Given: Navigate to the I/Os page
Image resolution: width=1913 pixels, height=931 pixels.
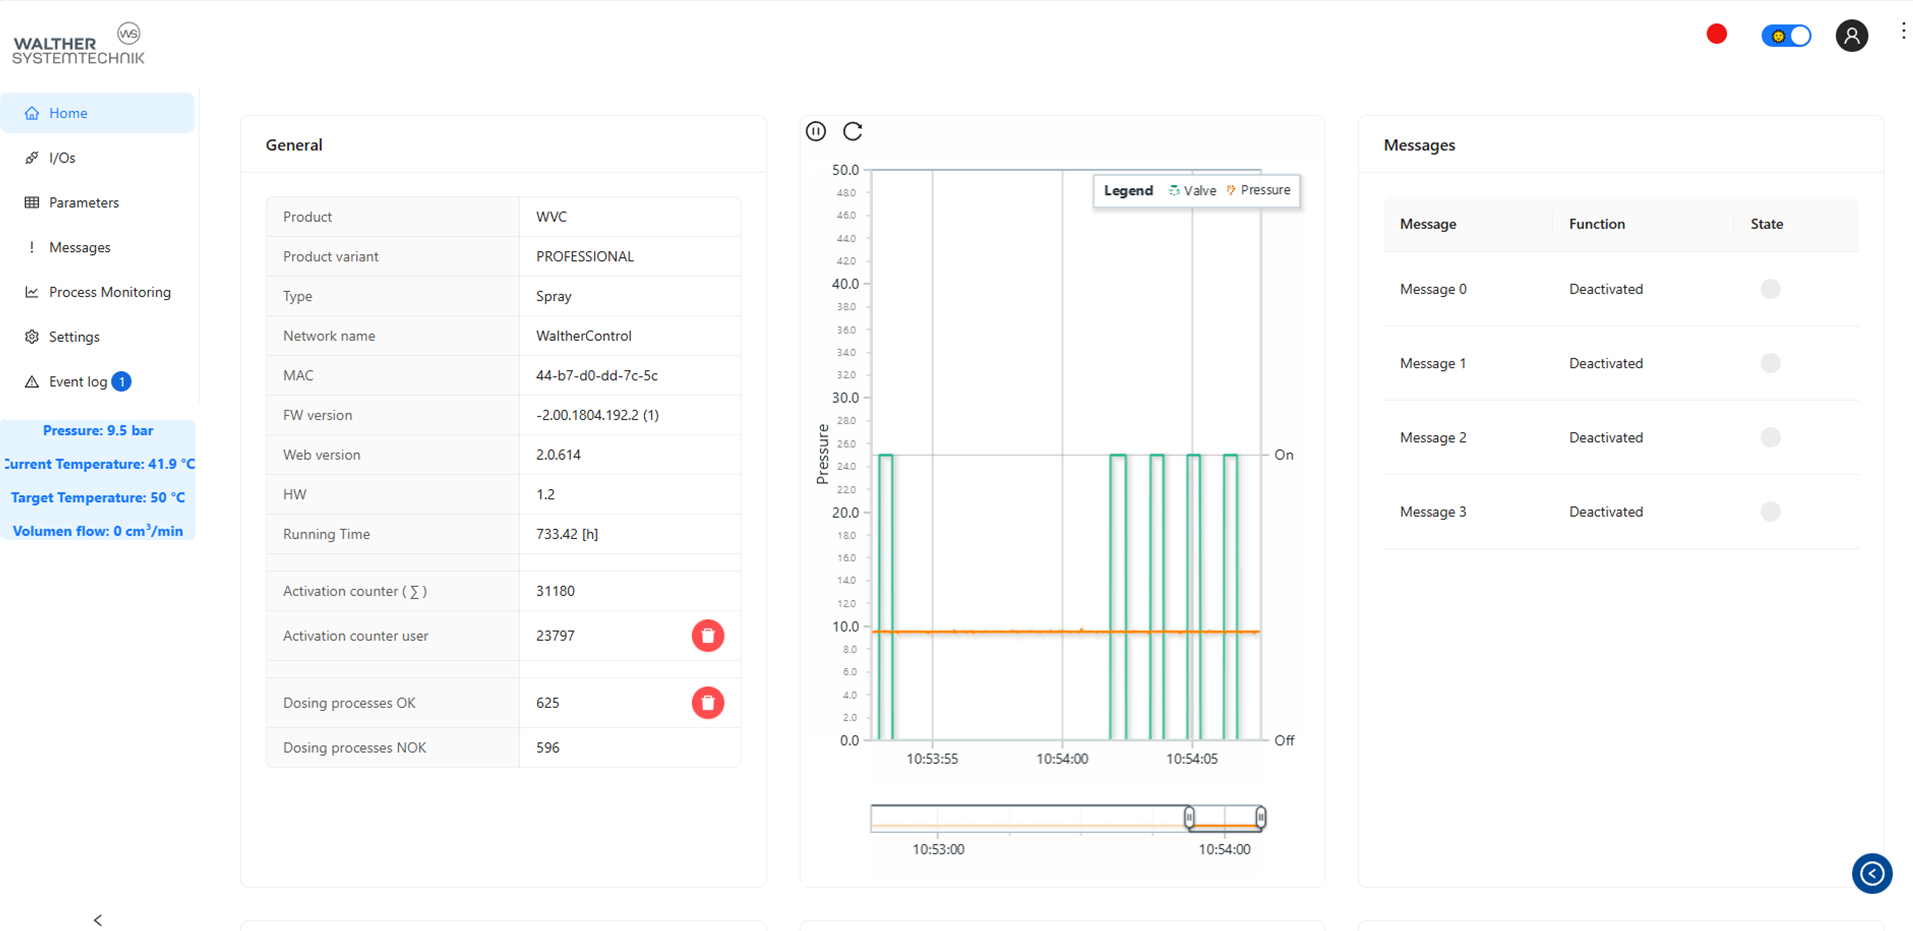Looking at the screenshot, I should 62,158.
